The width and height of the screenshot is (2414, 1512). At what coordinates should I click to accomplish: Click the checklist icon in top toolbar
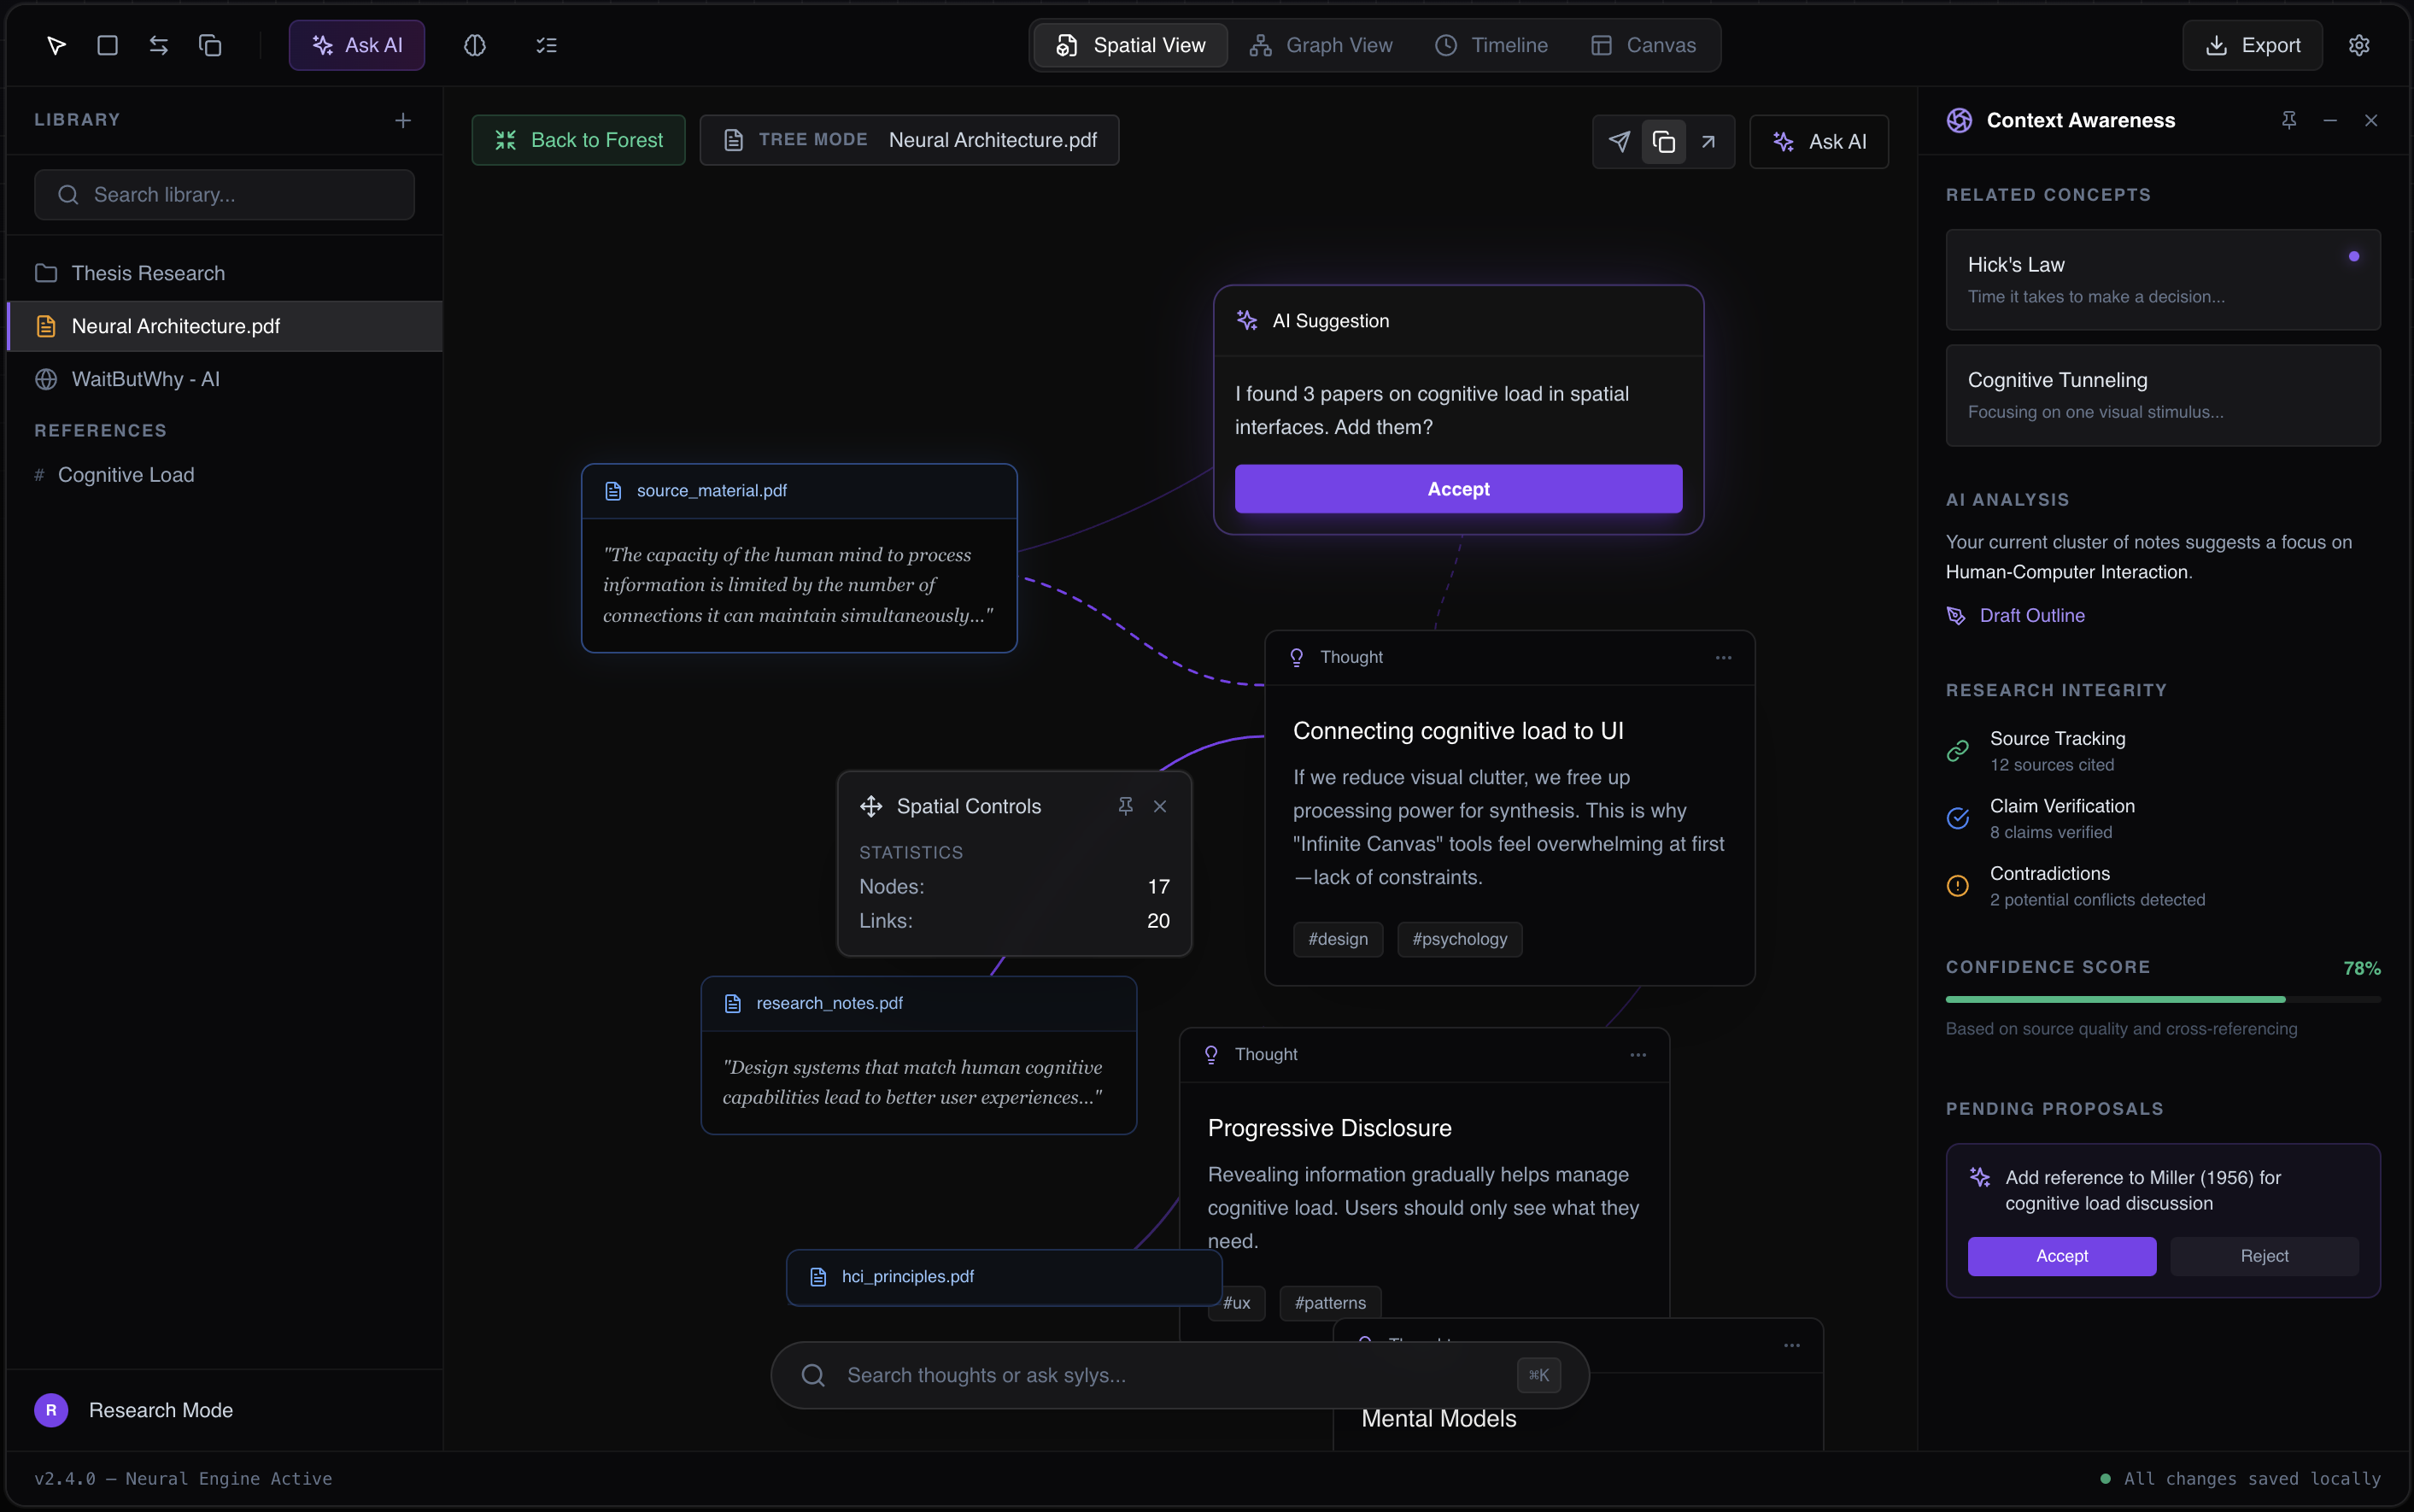(x=546, y=45)
